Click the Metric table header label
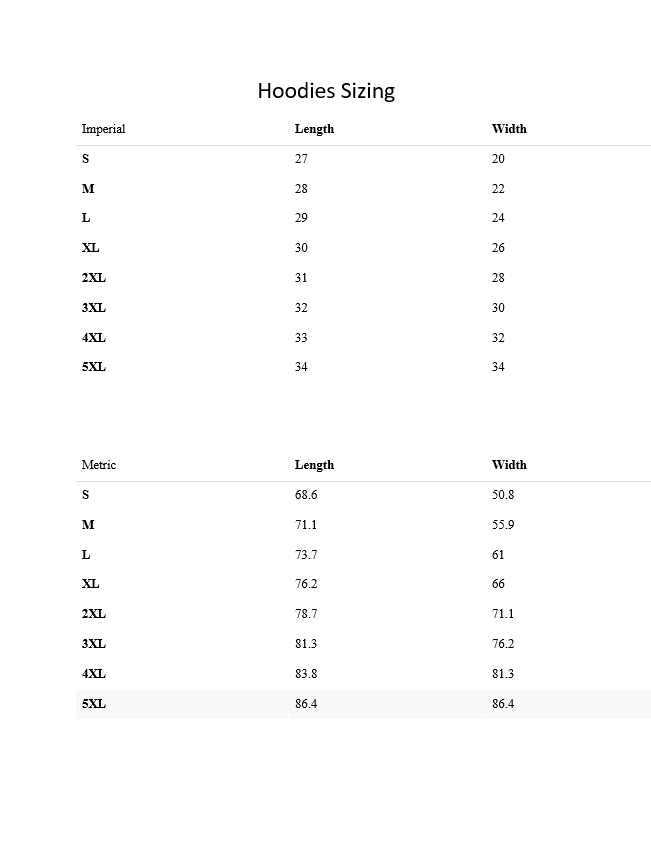651x843 pixels. (99, 465)
